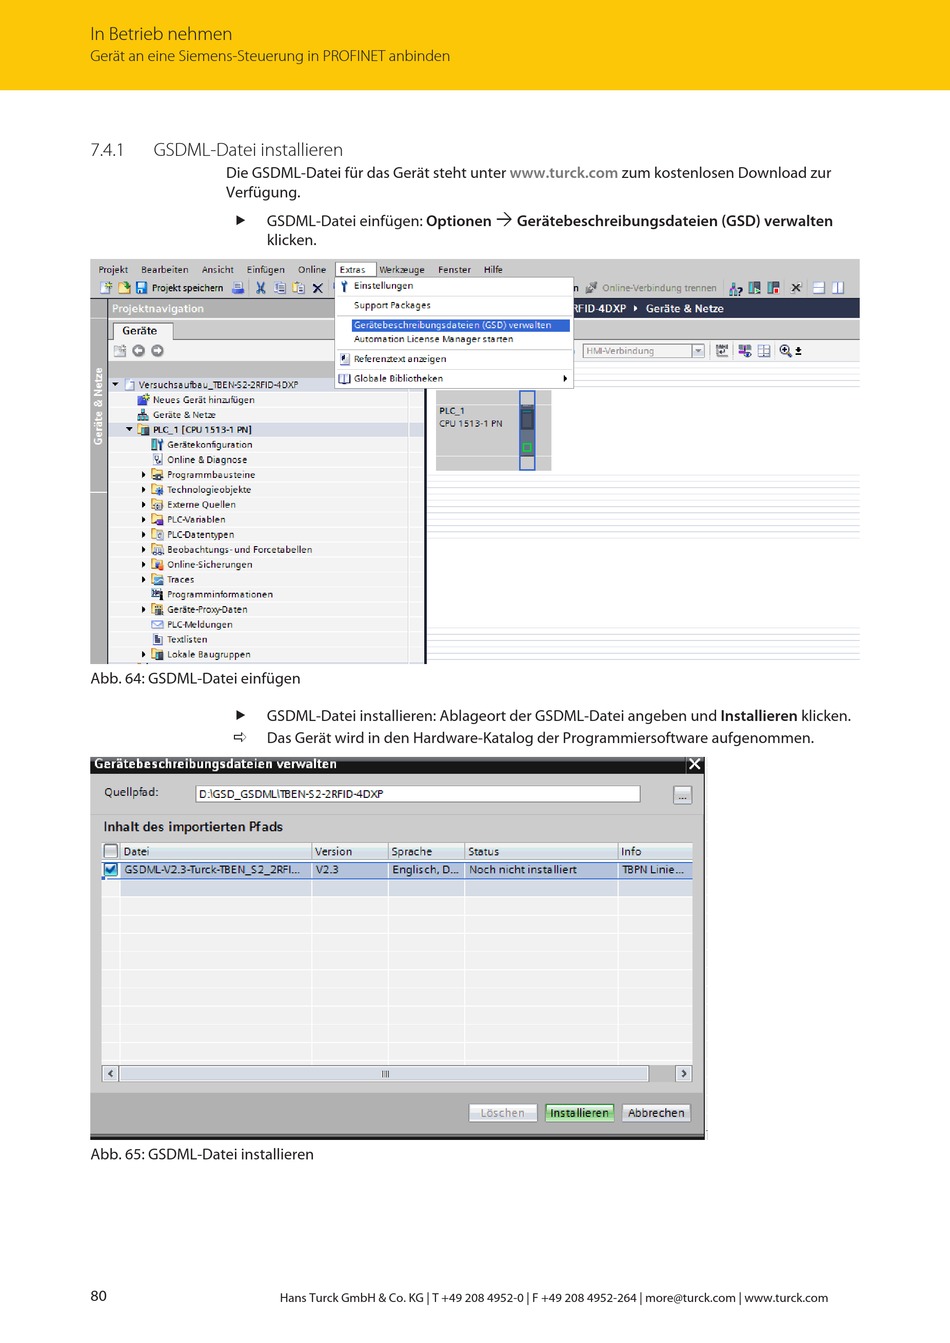Click the right scroll arrow in the file table

click(684, 1074)
